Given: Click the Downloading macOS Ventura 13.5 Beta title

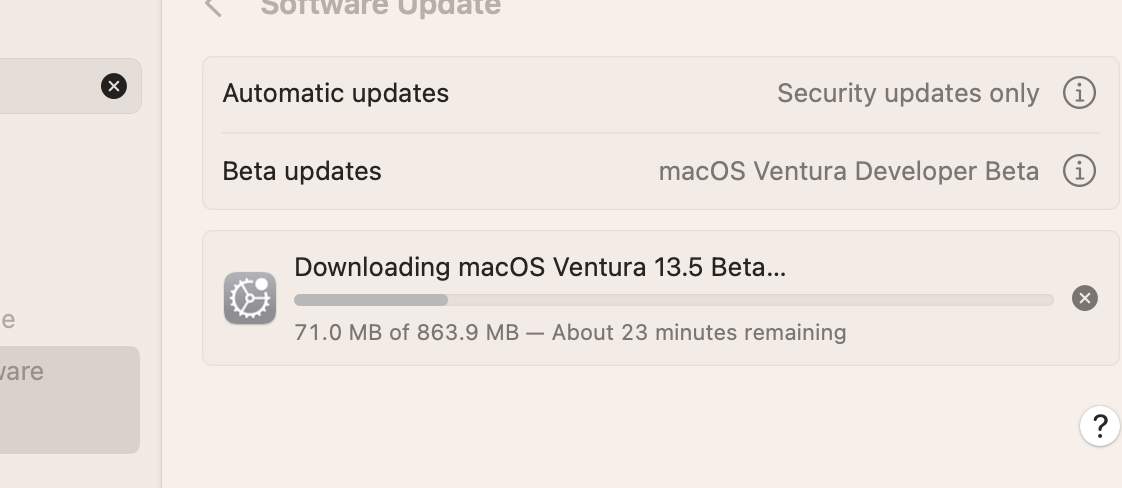Looking at the screenshot, I should pos(539,267).
